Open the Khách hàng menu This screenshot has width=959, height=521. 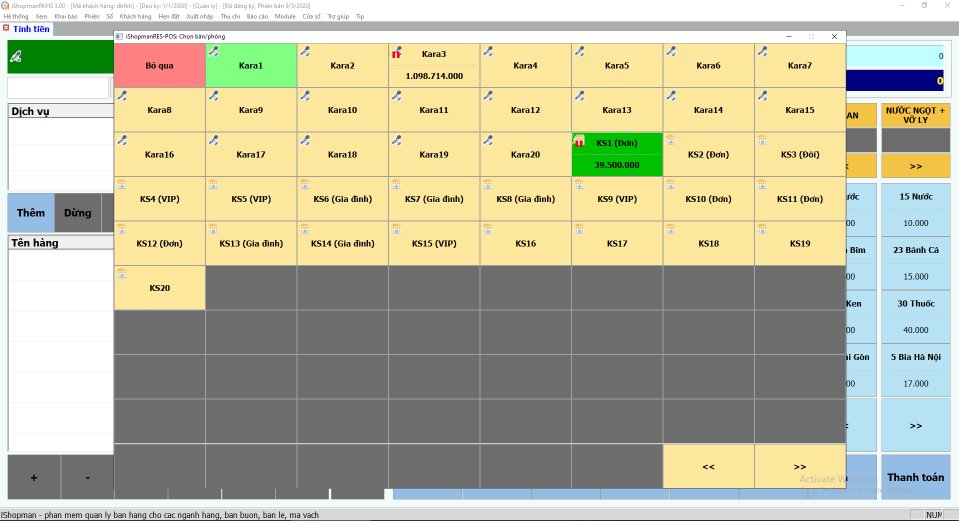tap(133, 17)
